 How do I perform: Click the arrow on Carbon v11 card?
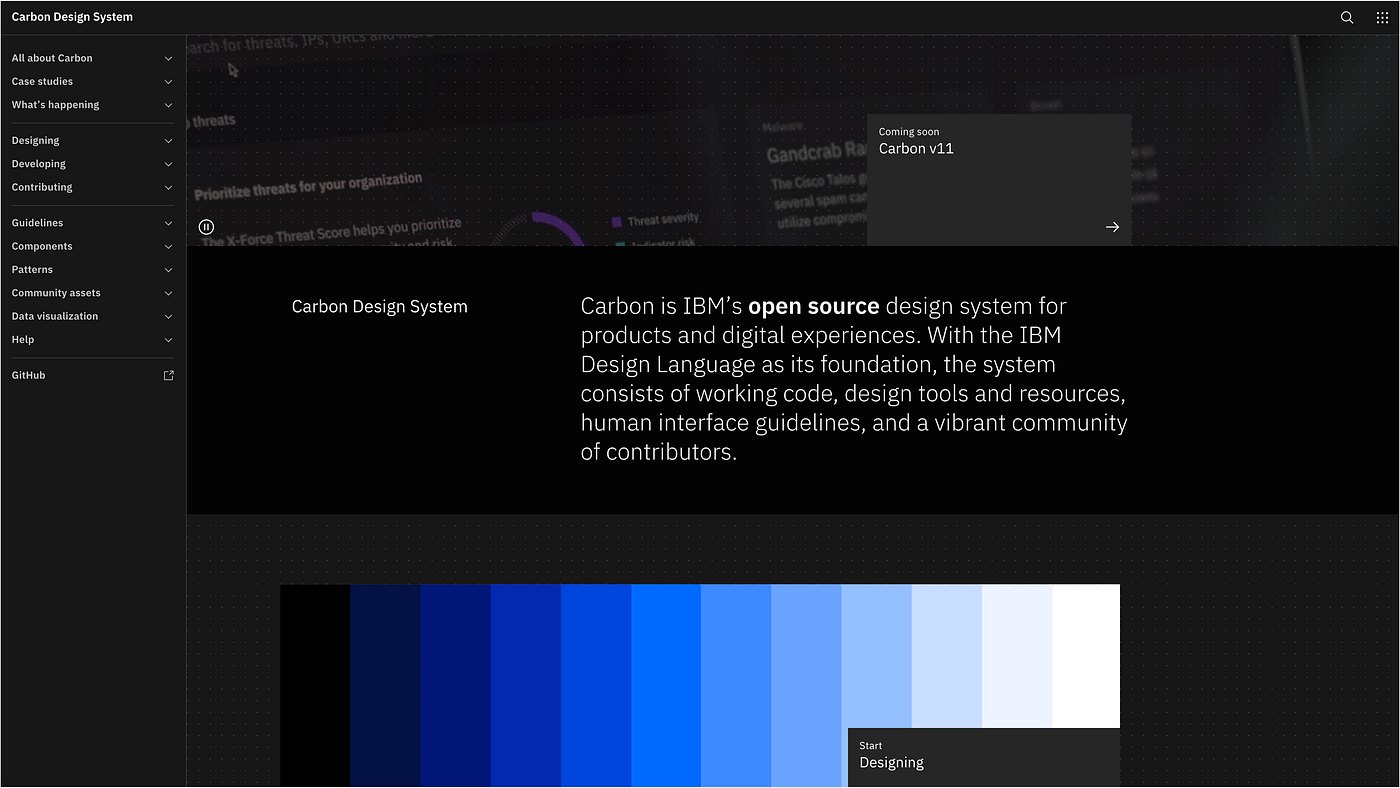1112,227
